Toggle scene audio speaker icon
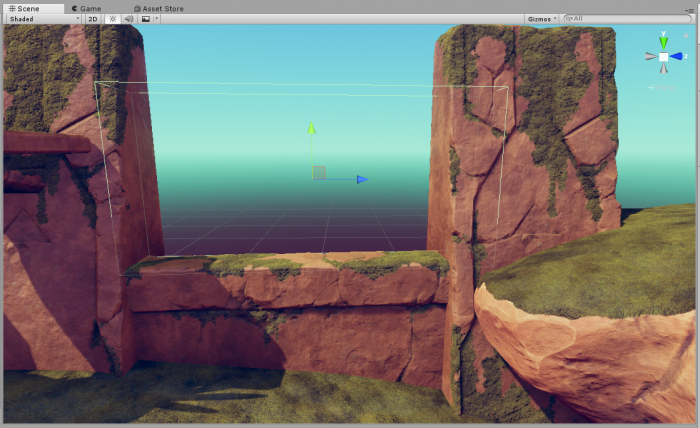 (128, 19)
